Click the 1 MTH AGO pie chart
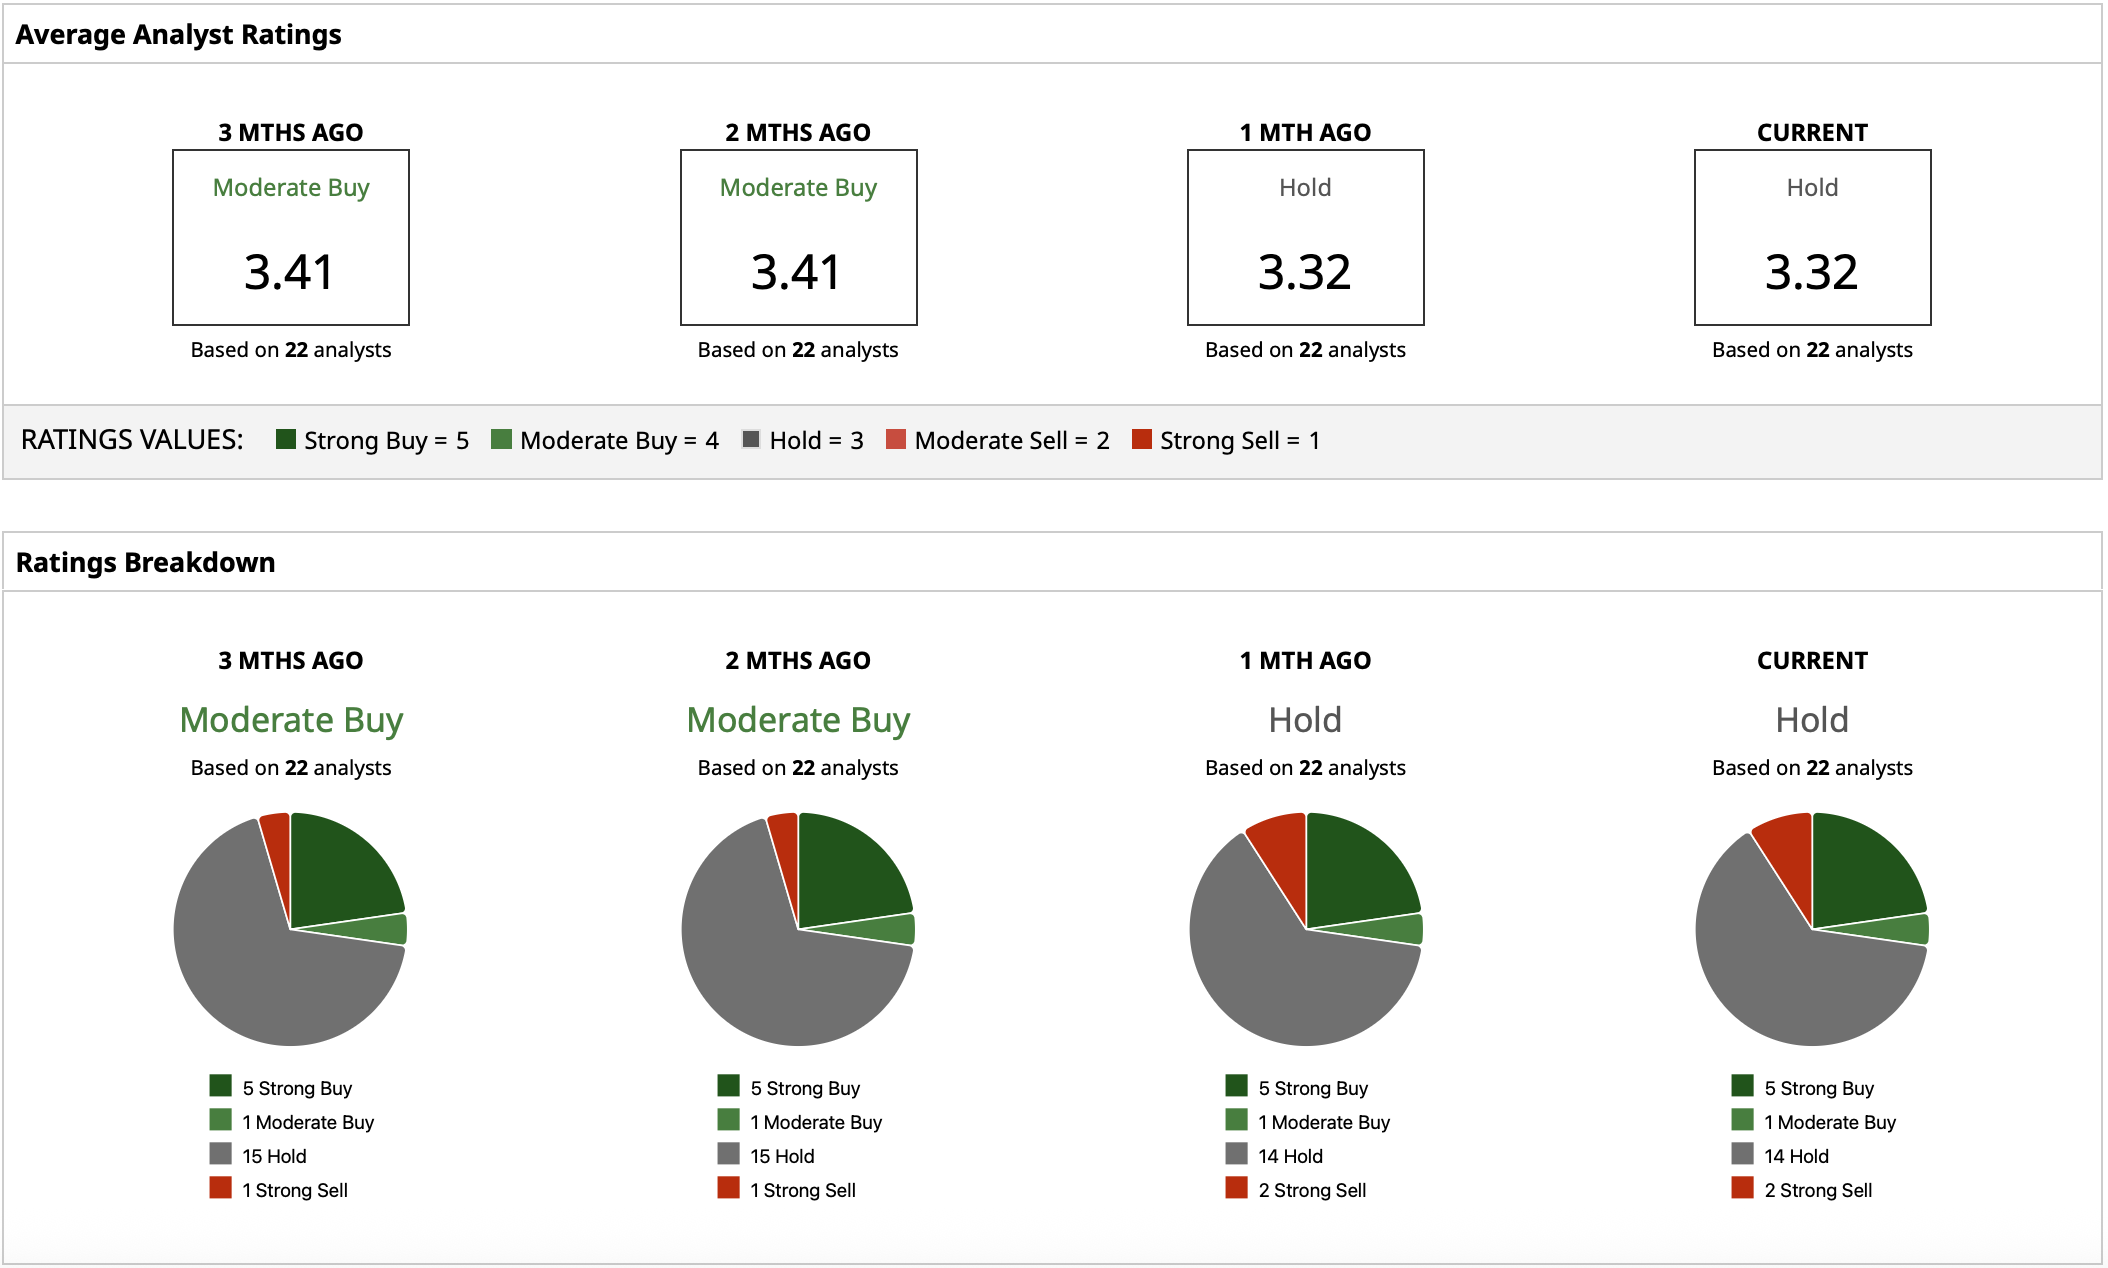Viewport: 2108px width, 1268px height. [1305, 929]
